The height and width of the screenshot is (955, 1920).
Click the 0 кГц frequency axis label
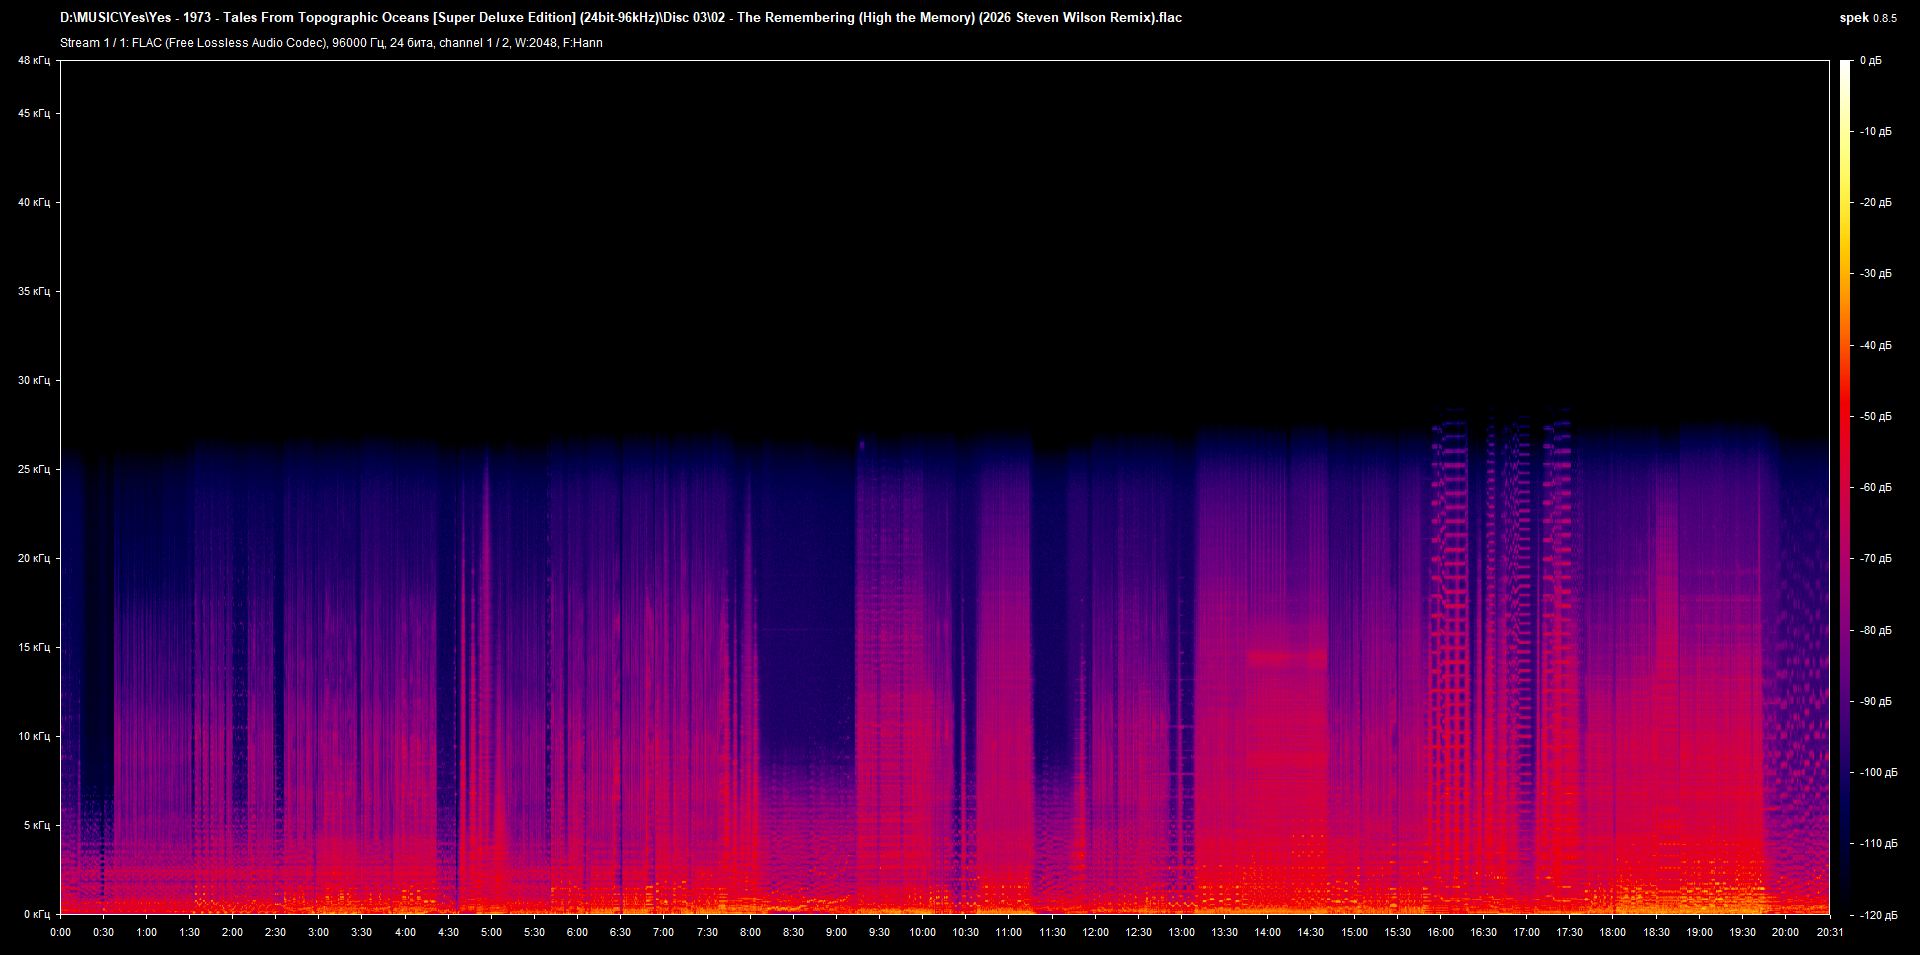pos(37,915)
